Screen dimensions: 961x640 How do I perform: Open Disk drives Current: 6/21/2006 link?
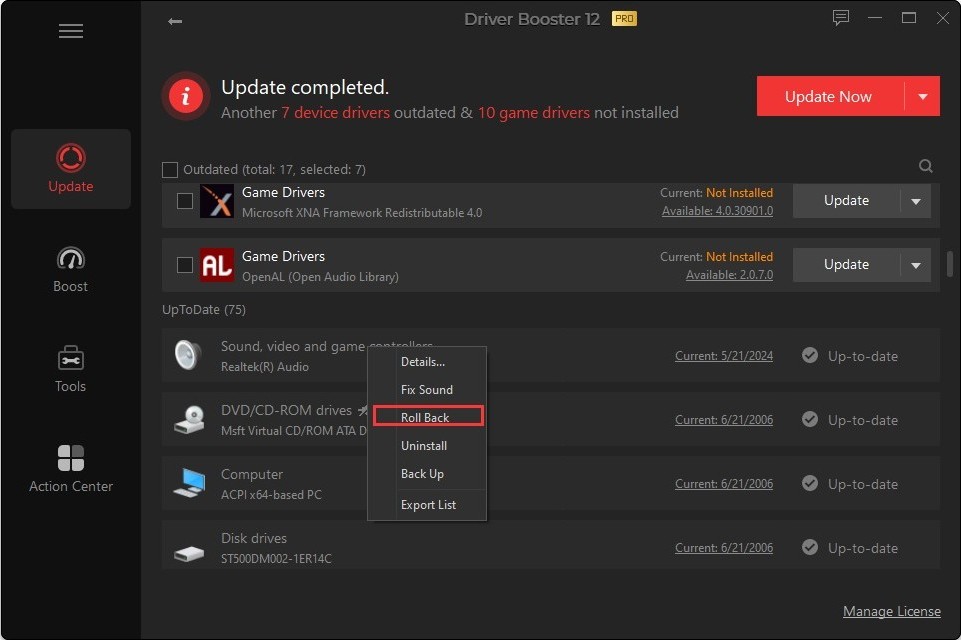(724, 547)
